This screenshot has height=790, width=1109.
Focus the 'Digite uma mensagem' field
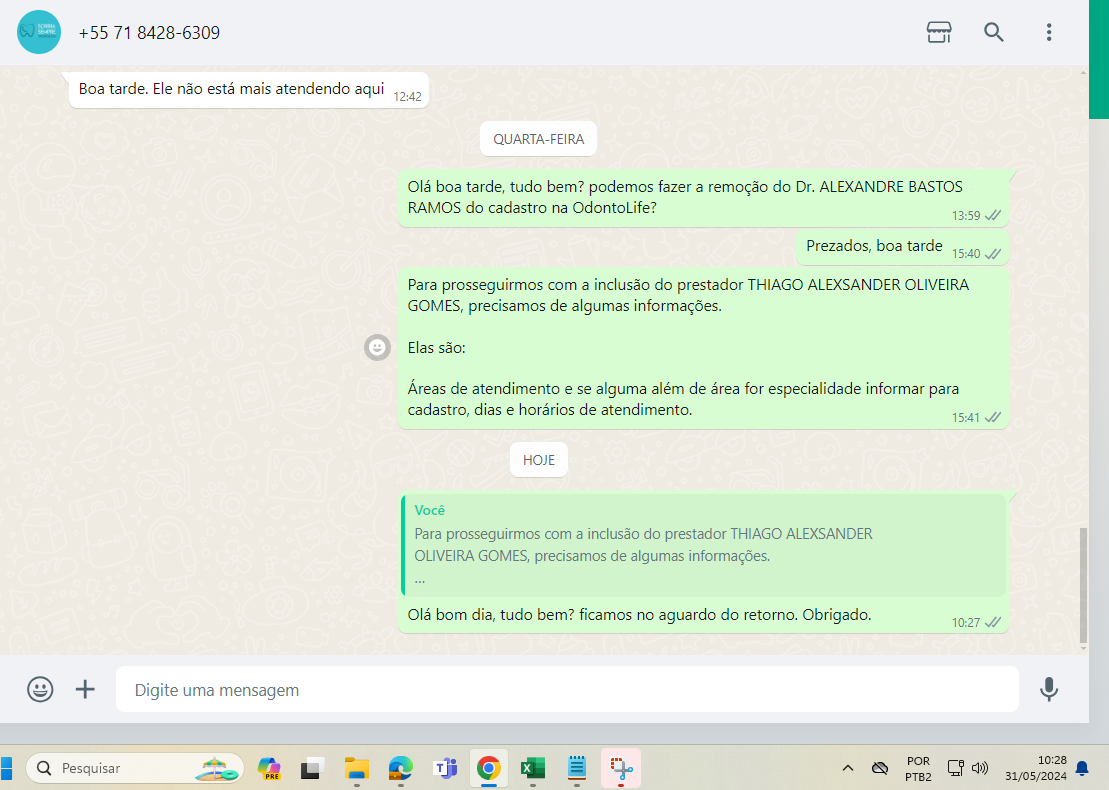point(567,689)
